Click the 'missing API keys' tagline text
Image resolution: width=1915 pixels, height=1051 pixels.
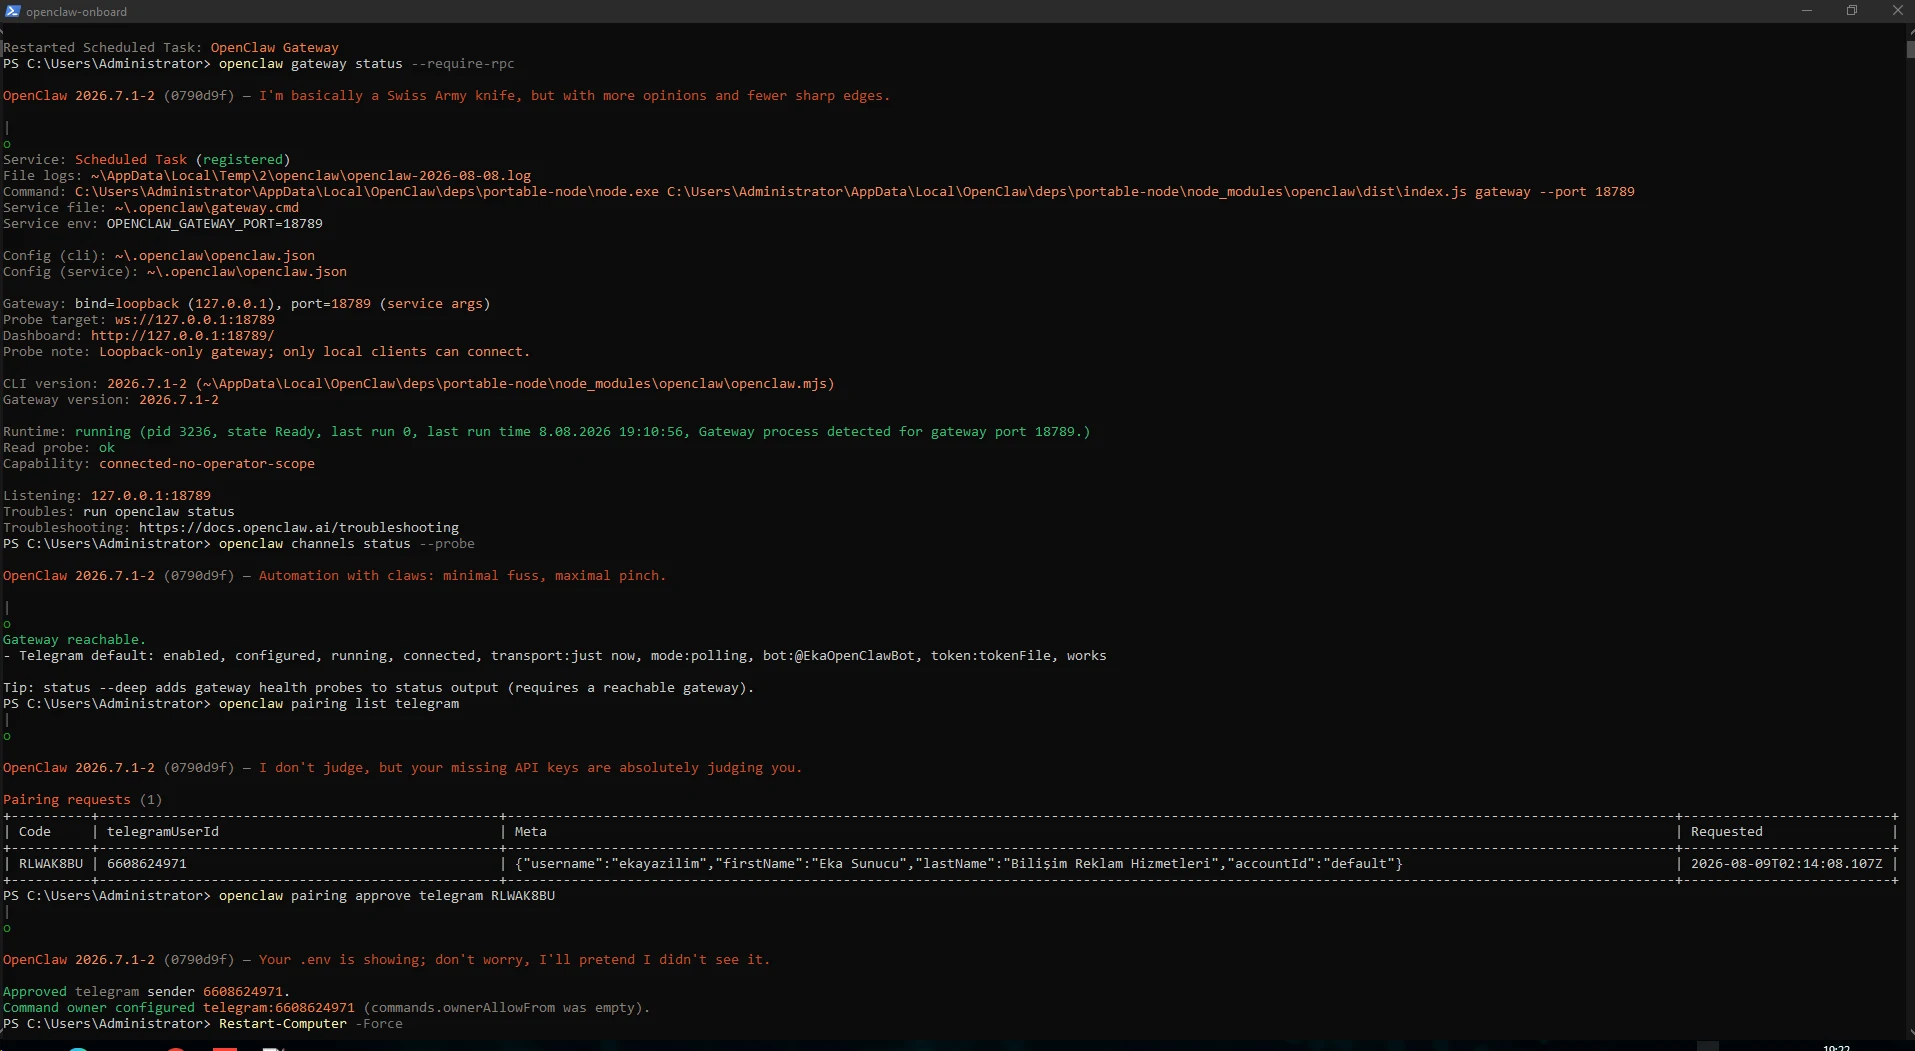click(x=530, y=768)
